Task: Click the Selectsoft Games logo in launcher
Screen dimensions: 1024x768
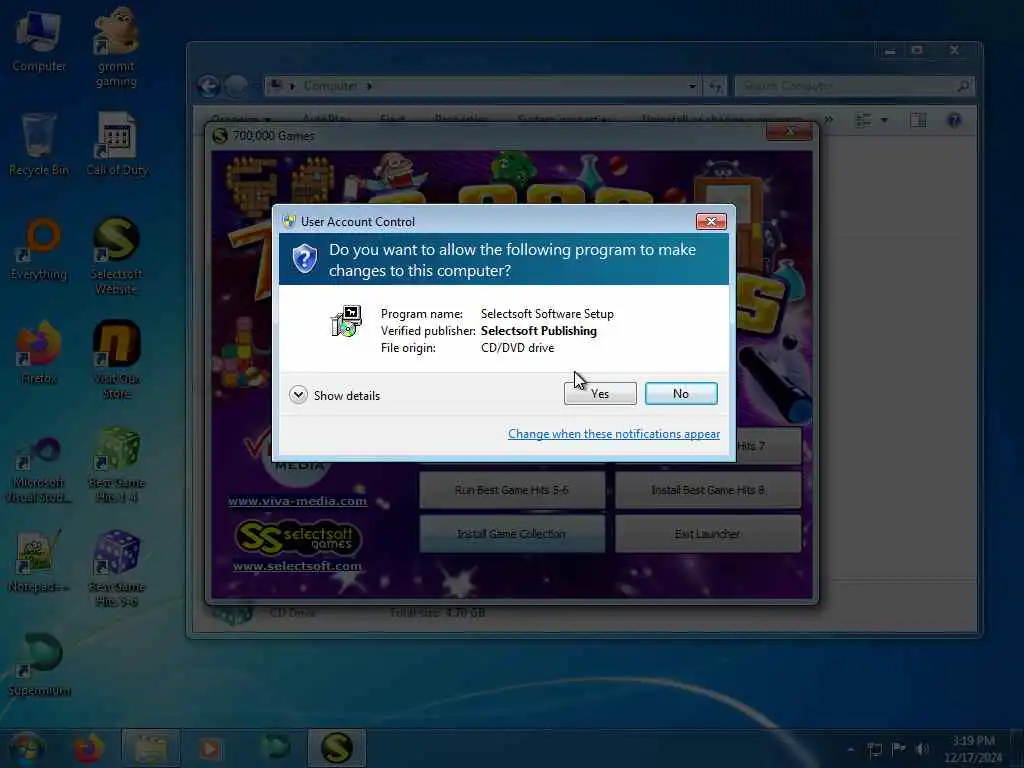Action: (298, 537)
